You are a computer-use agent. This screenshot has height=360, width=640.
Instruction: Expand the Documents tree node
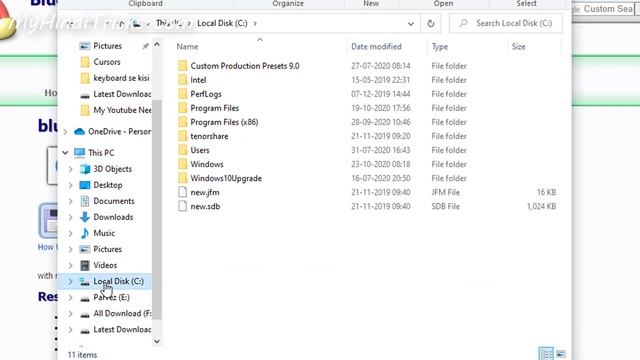[x=70, y=201]
